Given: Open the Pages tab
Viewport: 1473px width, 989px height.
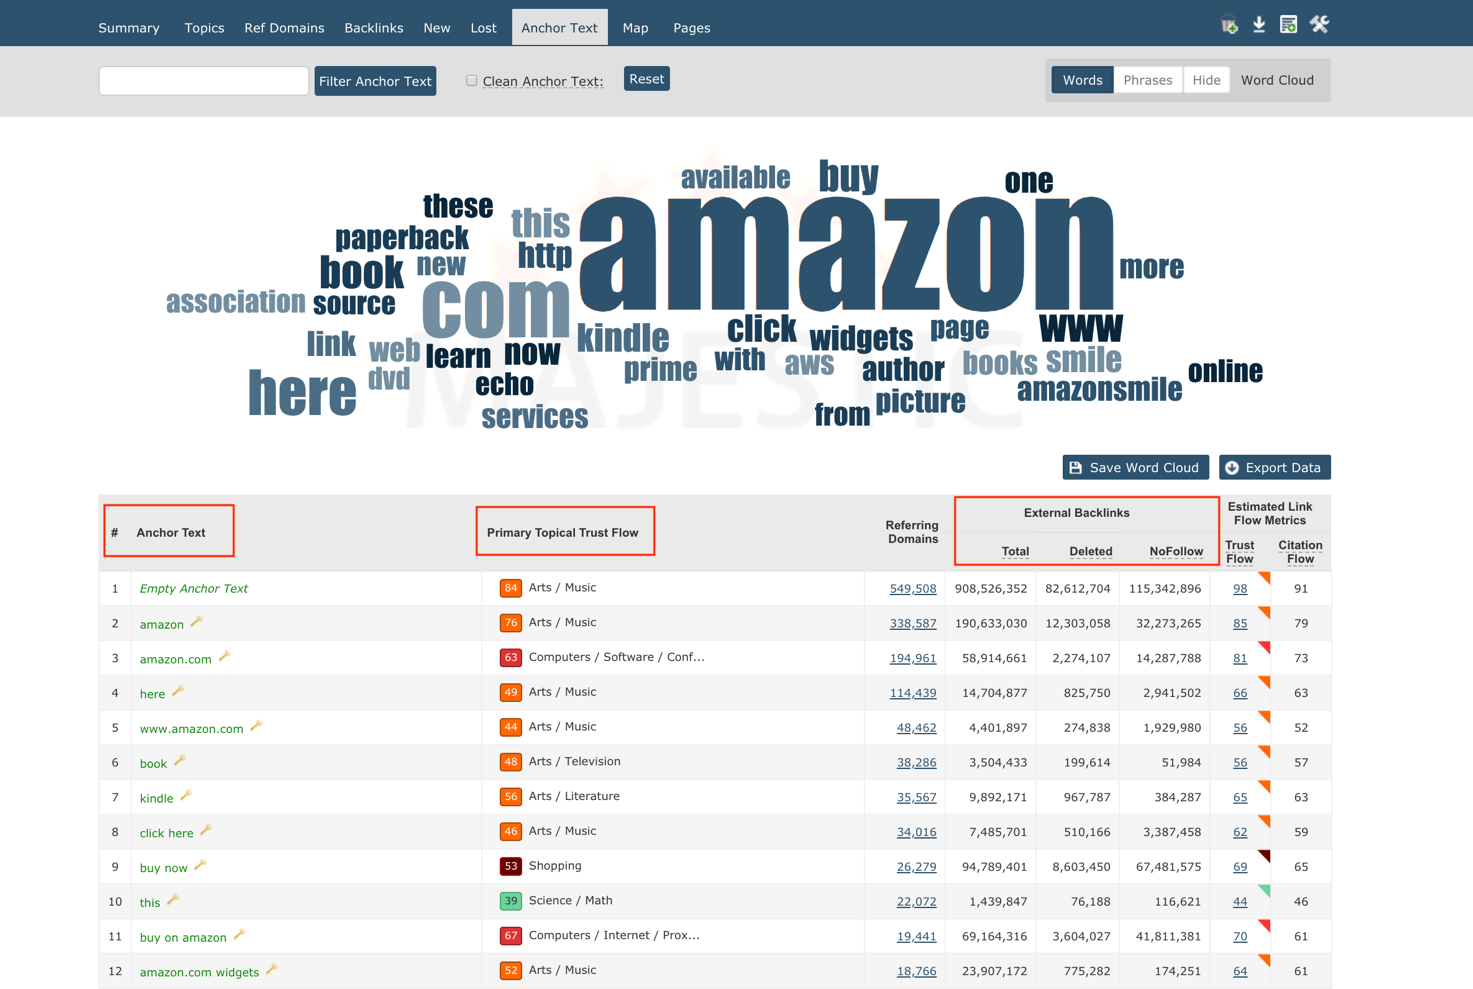Looking at the screenshot, I should (x=692, y=28).
